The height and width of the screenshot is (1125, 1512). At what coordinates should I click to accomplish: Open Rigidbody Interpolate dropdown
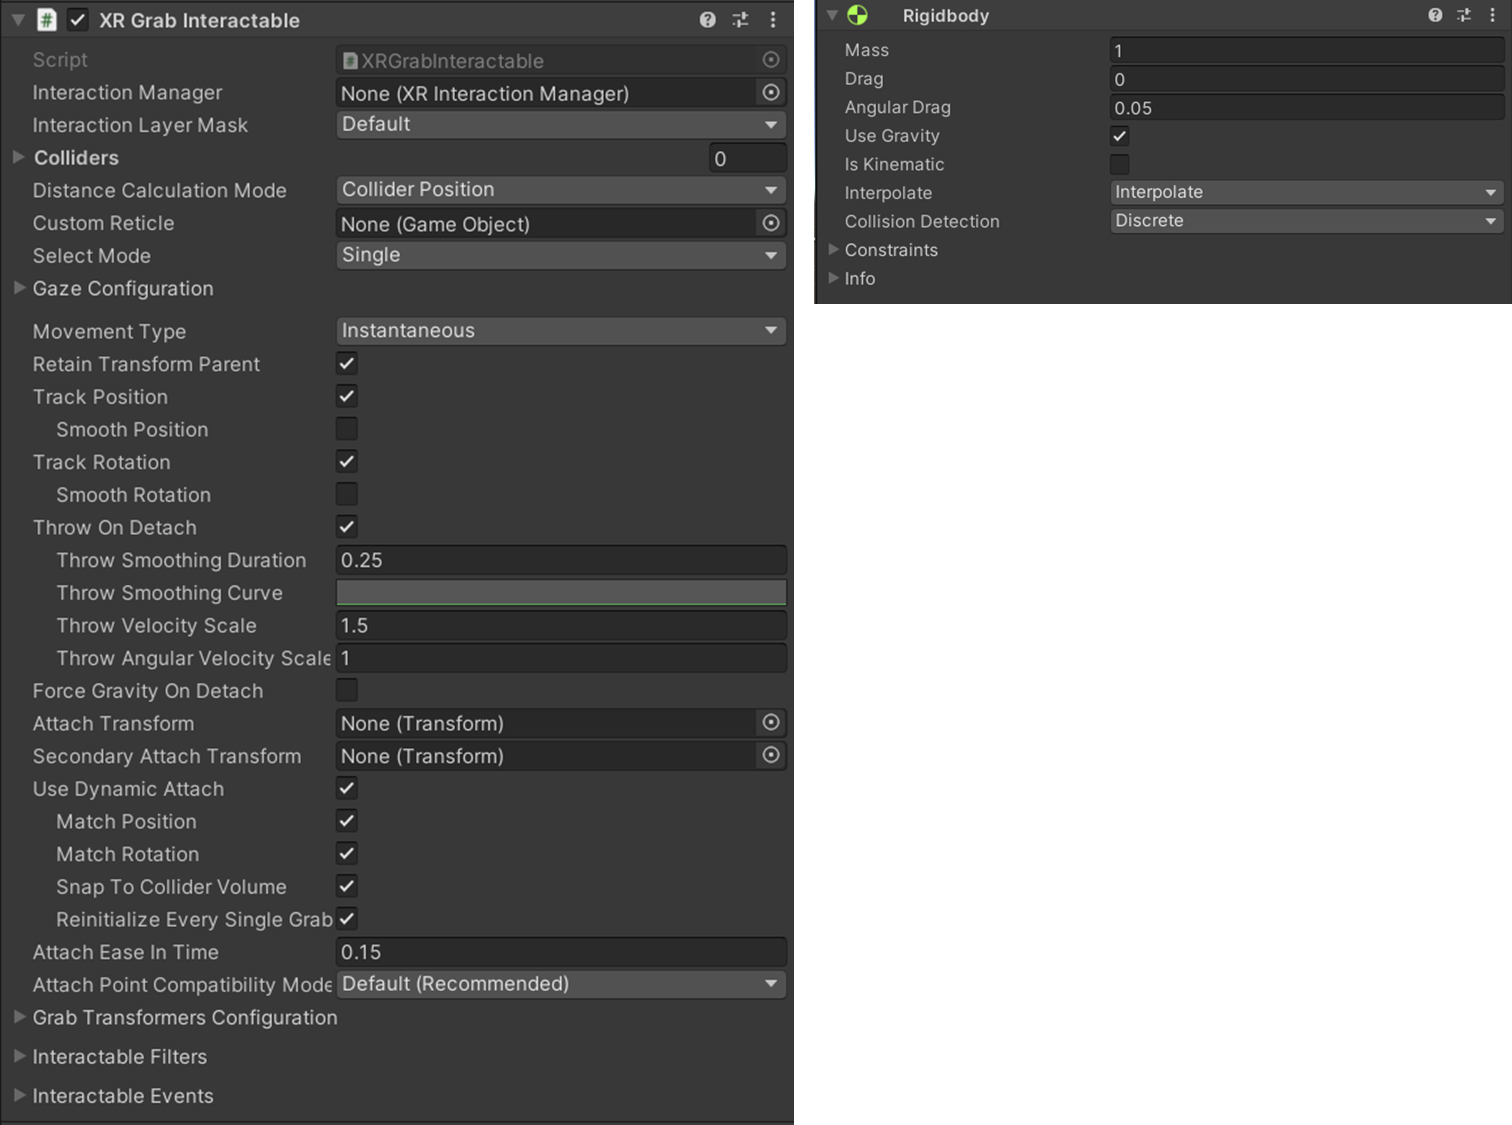pos(1307,192)
